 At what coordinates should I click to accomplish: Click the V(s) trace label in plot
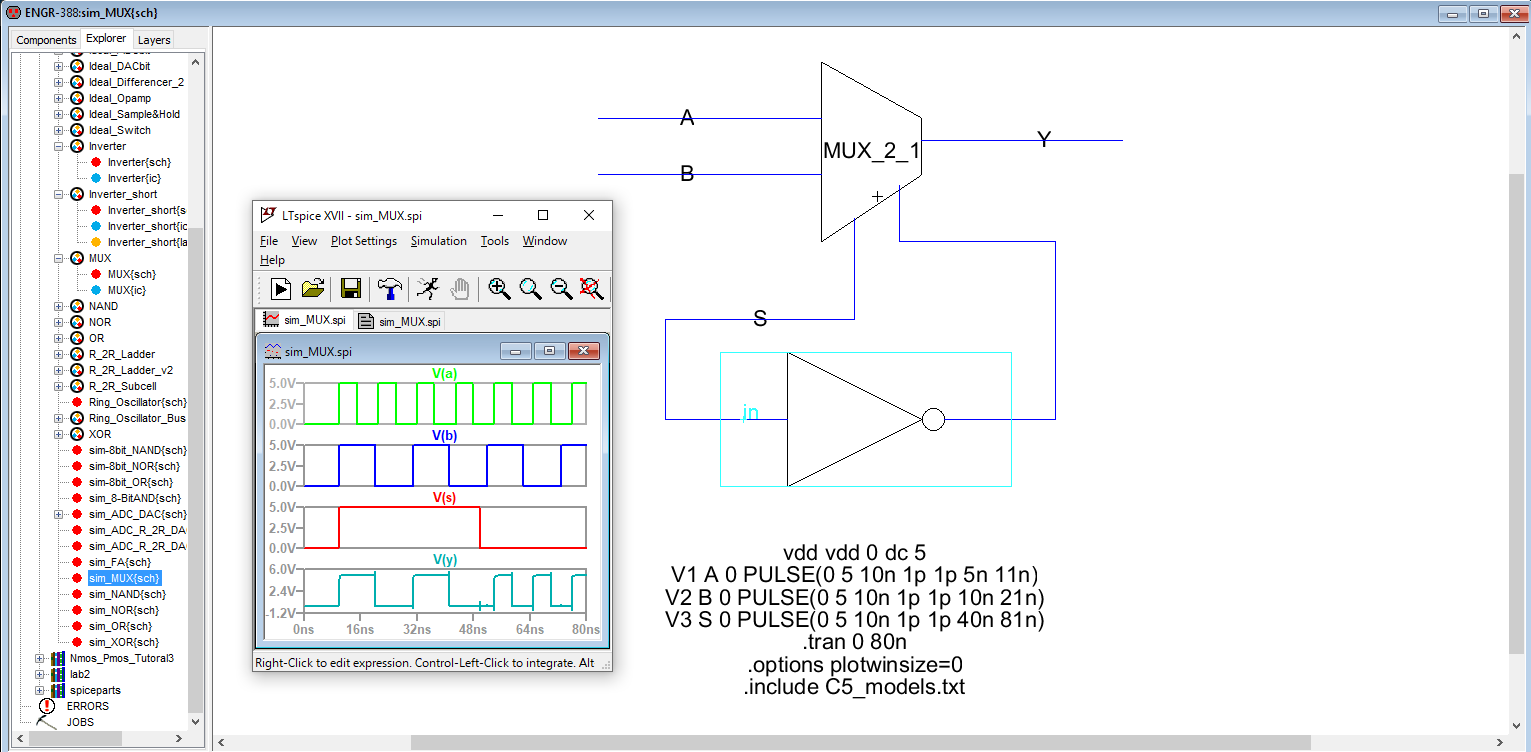(x=444, y=497)
